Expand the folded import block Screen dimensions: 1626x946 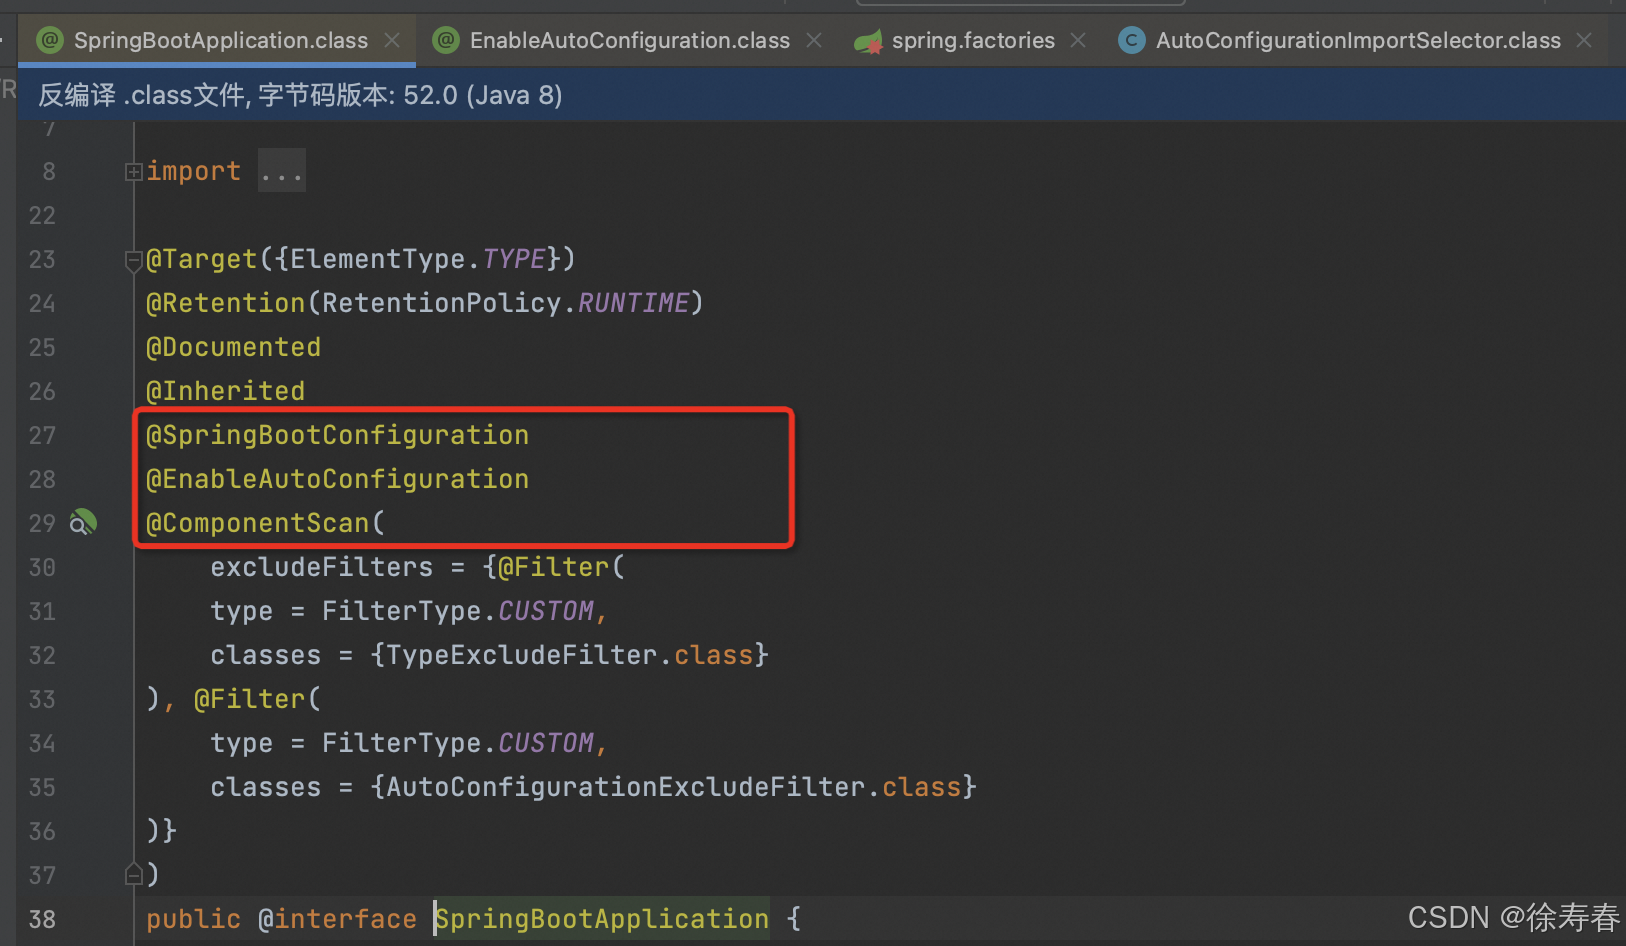[133, 172]
